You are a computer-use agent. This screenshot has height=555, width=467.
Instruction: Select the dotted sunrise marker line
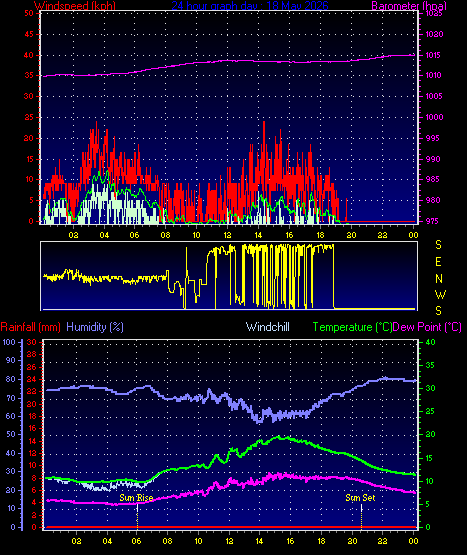pos(137,516)
